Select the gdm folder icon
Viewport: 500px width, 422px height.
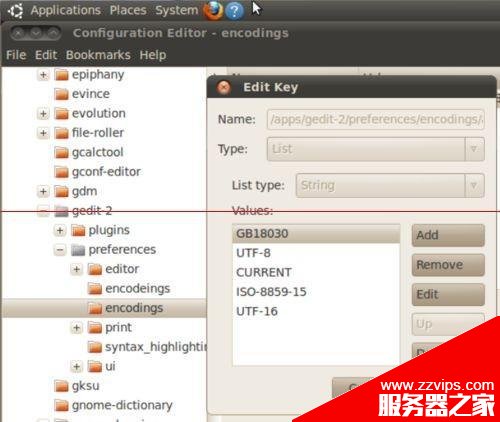61,192
